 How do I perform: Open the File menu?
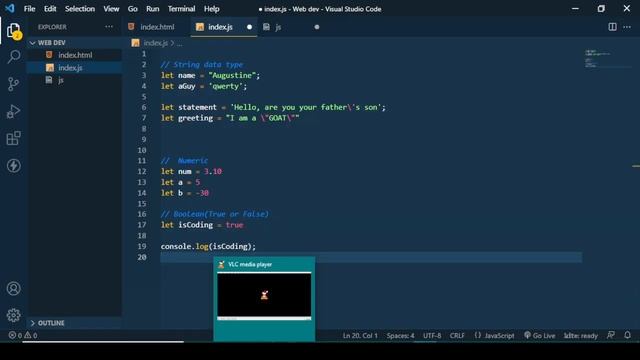pyautogui.click(x=29, y=9)
